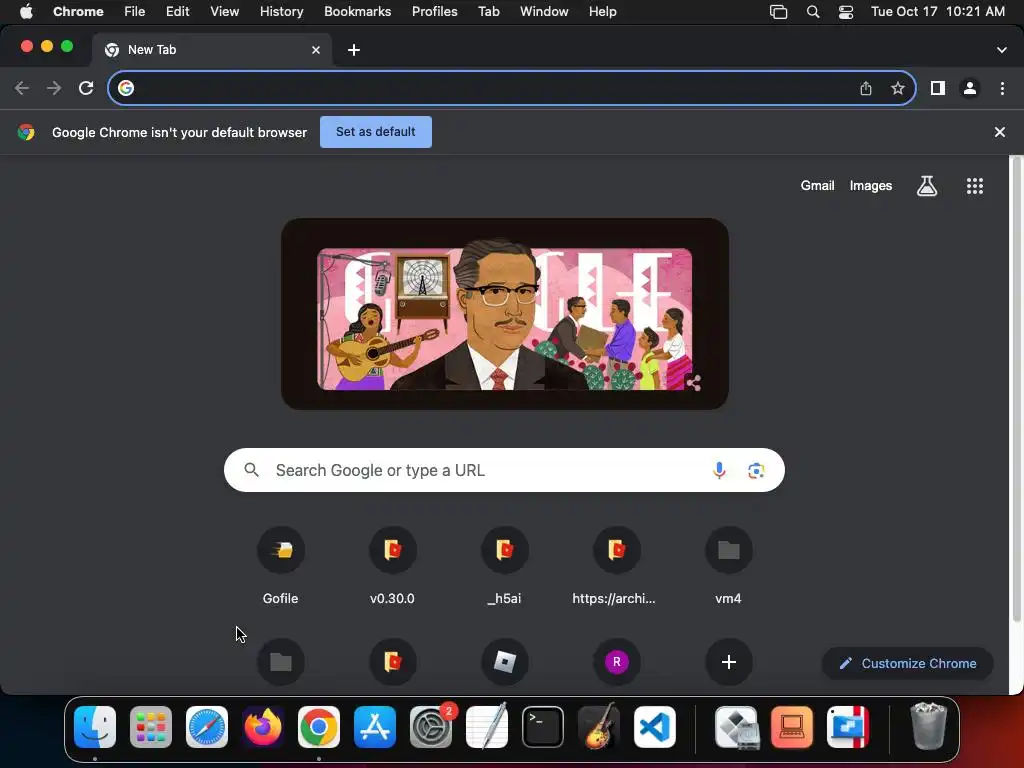The width and height of the screenshot is (1024, 768).
Task: Open the Tab menu
Action: [488, 12]
